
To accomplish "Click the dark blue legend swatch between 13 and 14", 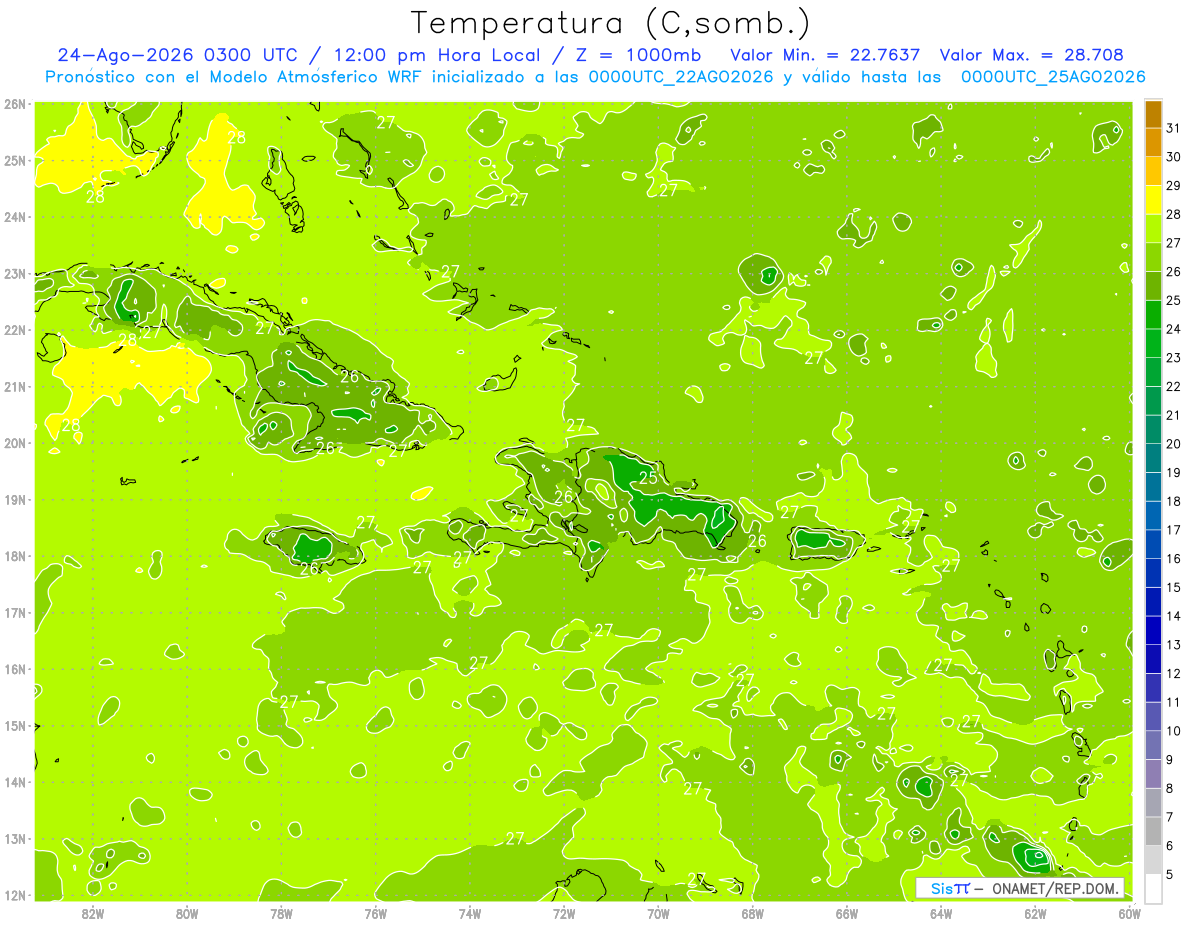I will coord(1153,631).
